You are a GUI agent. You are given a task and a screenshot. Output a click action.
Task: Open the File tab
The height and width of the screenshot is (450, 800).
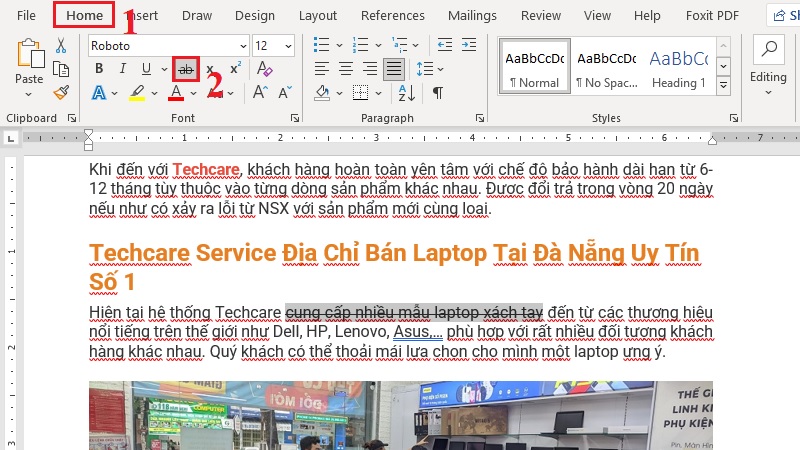(26, 16)
